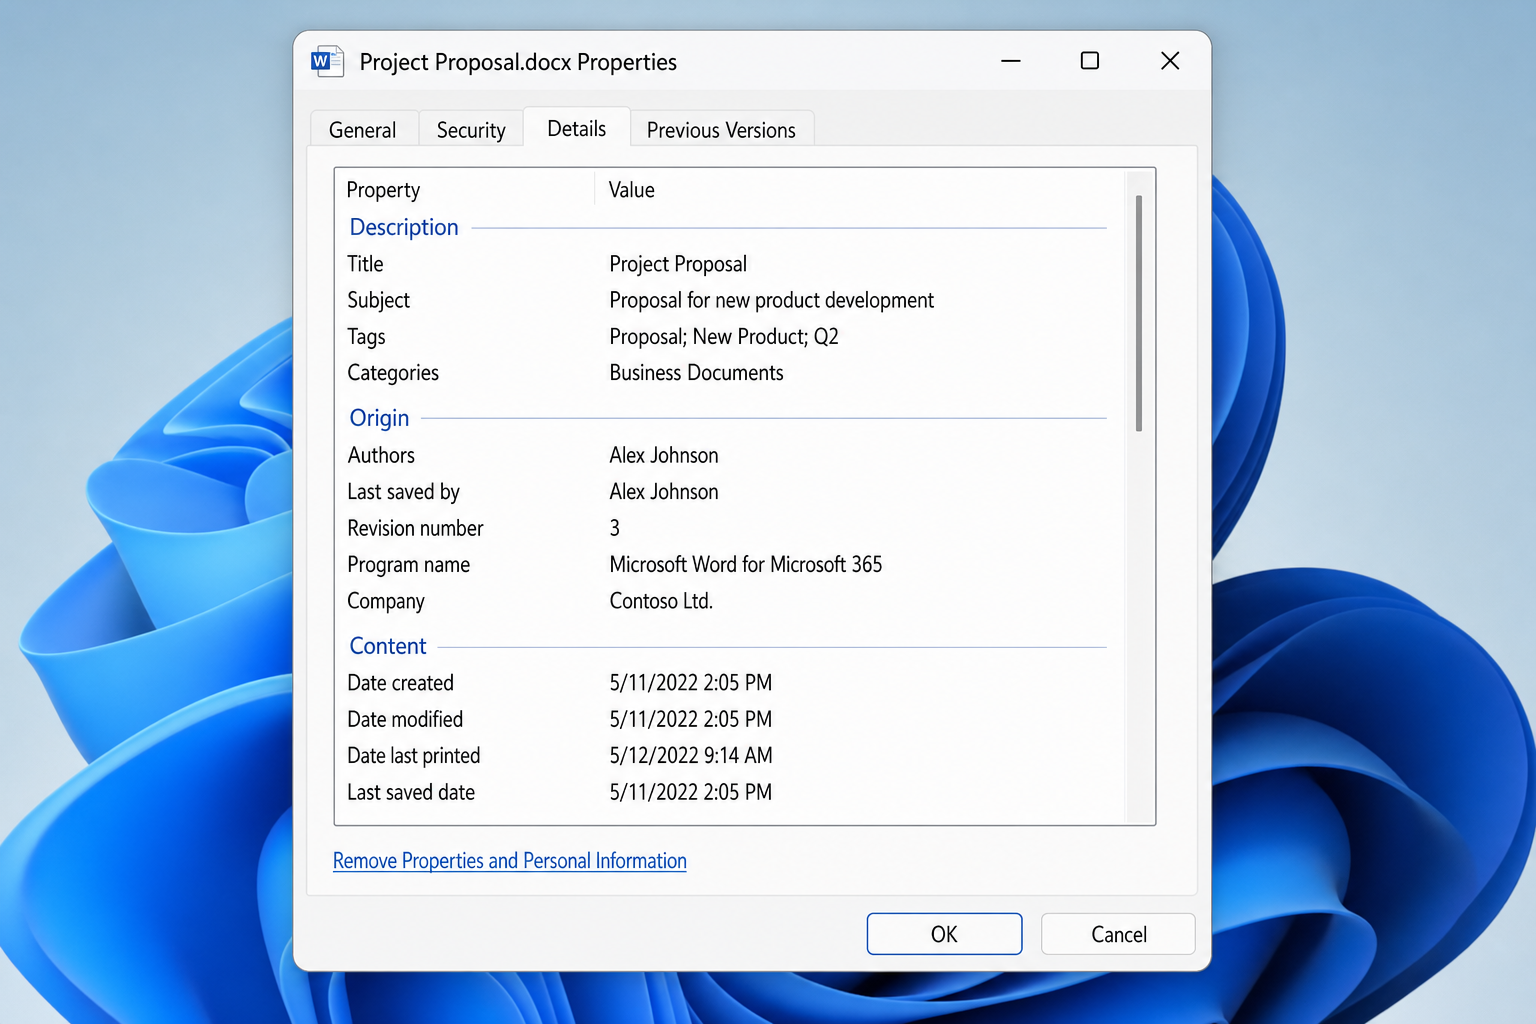Edit Categories value 'Business Documents'
The width and height of the screenshot is (1536, 1024).
point(696,373)
